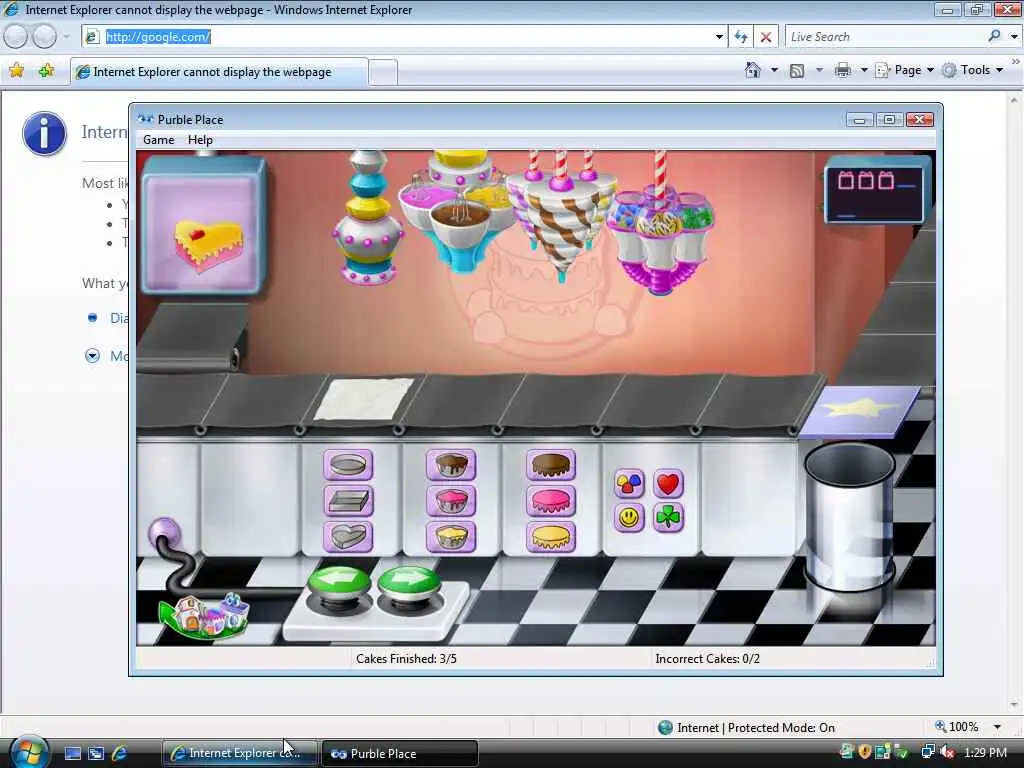Viewport: 1024px width, 768px height.
Task: Open the recent pages dropdown arrow
Action: tap(66, 37)
